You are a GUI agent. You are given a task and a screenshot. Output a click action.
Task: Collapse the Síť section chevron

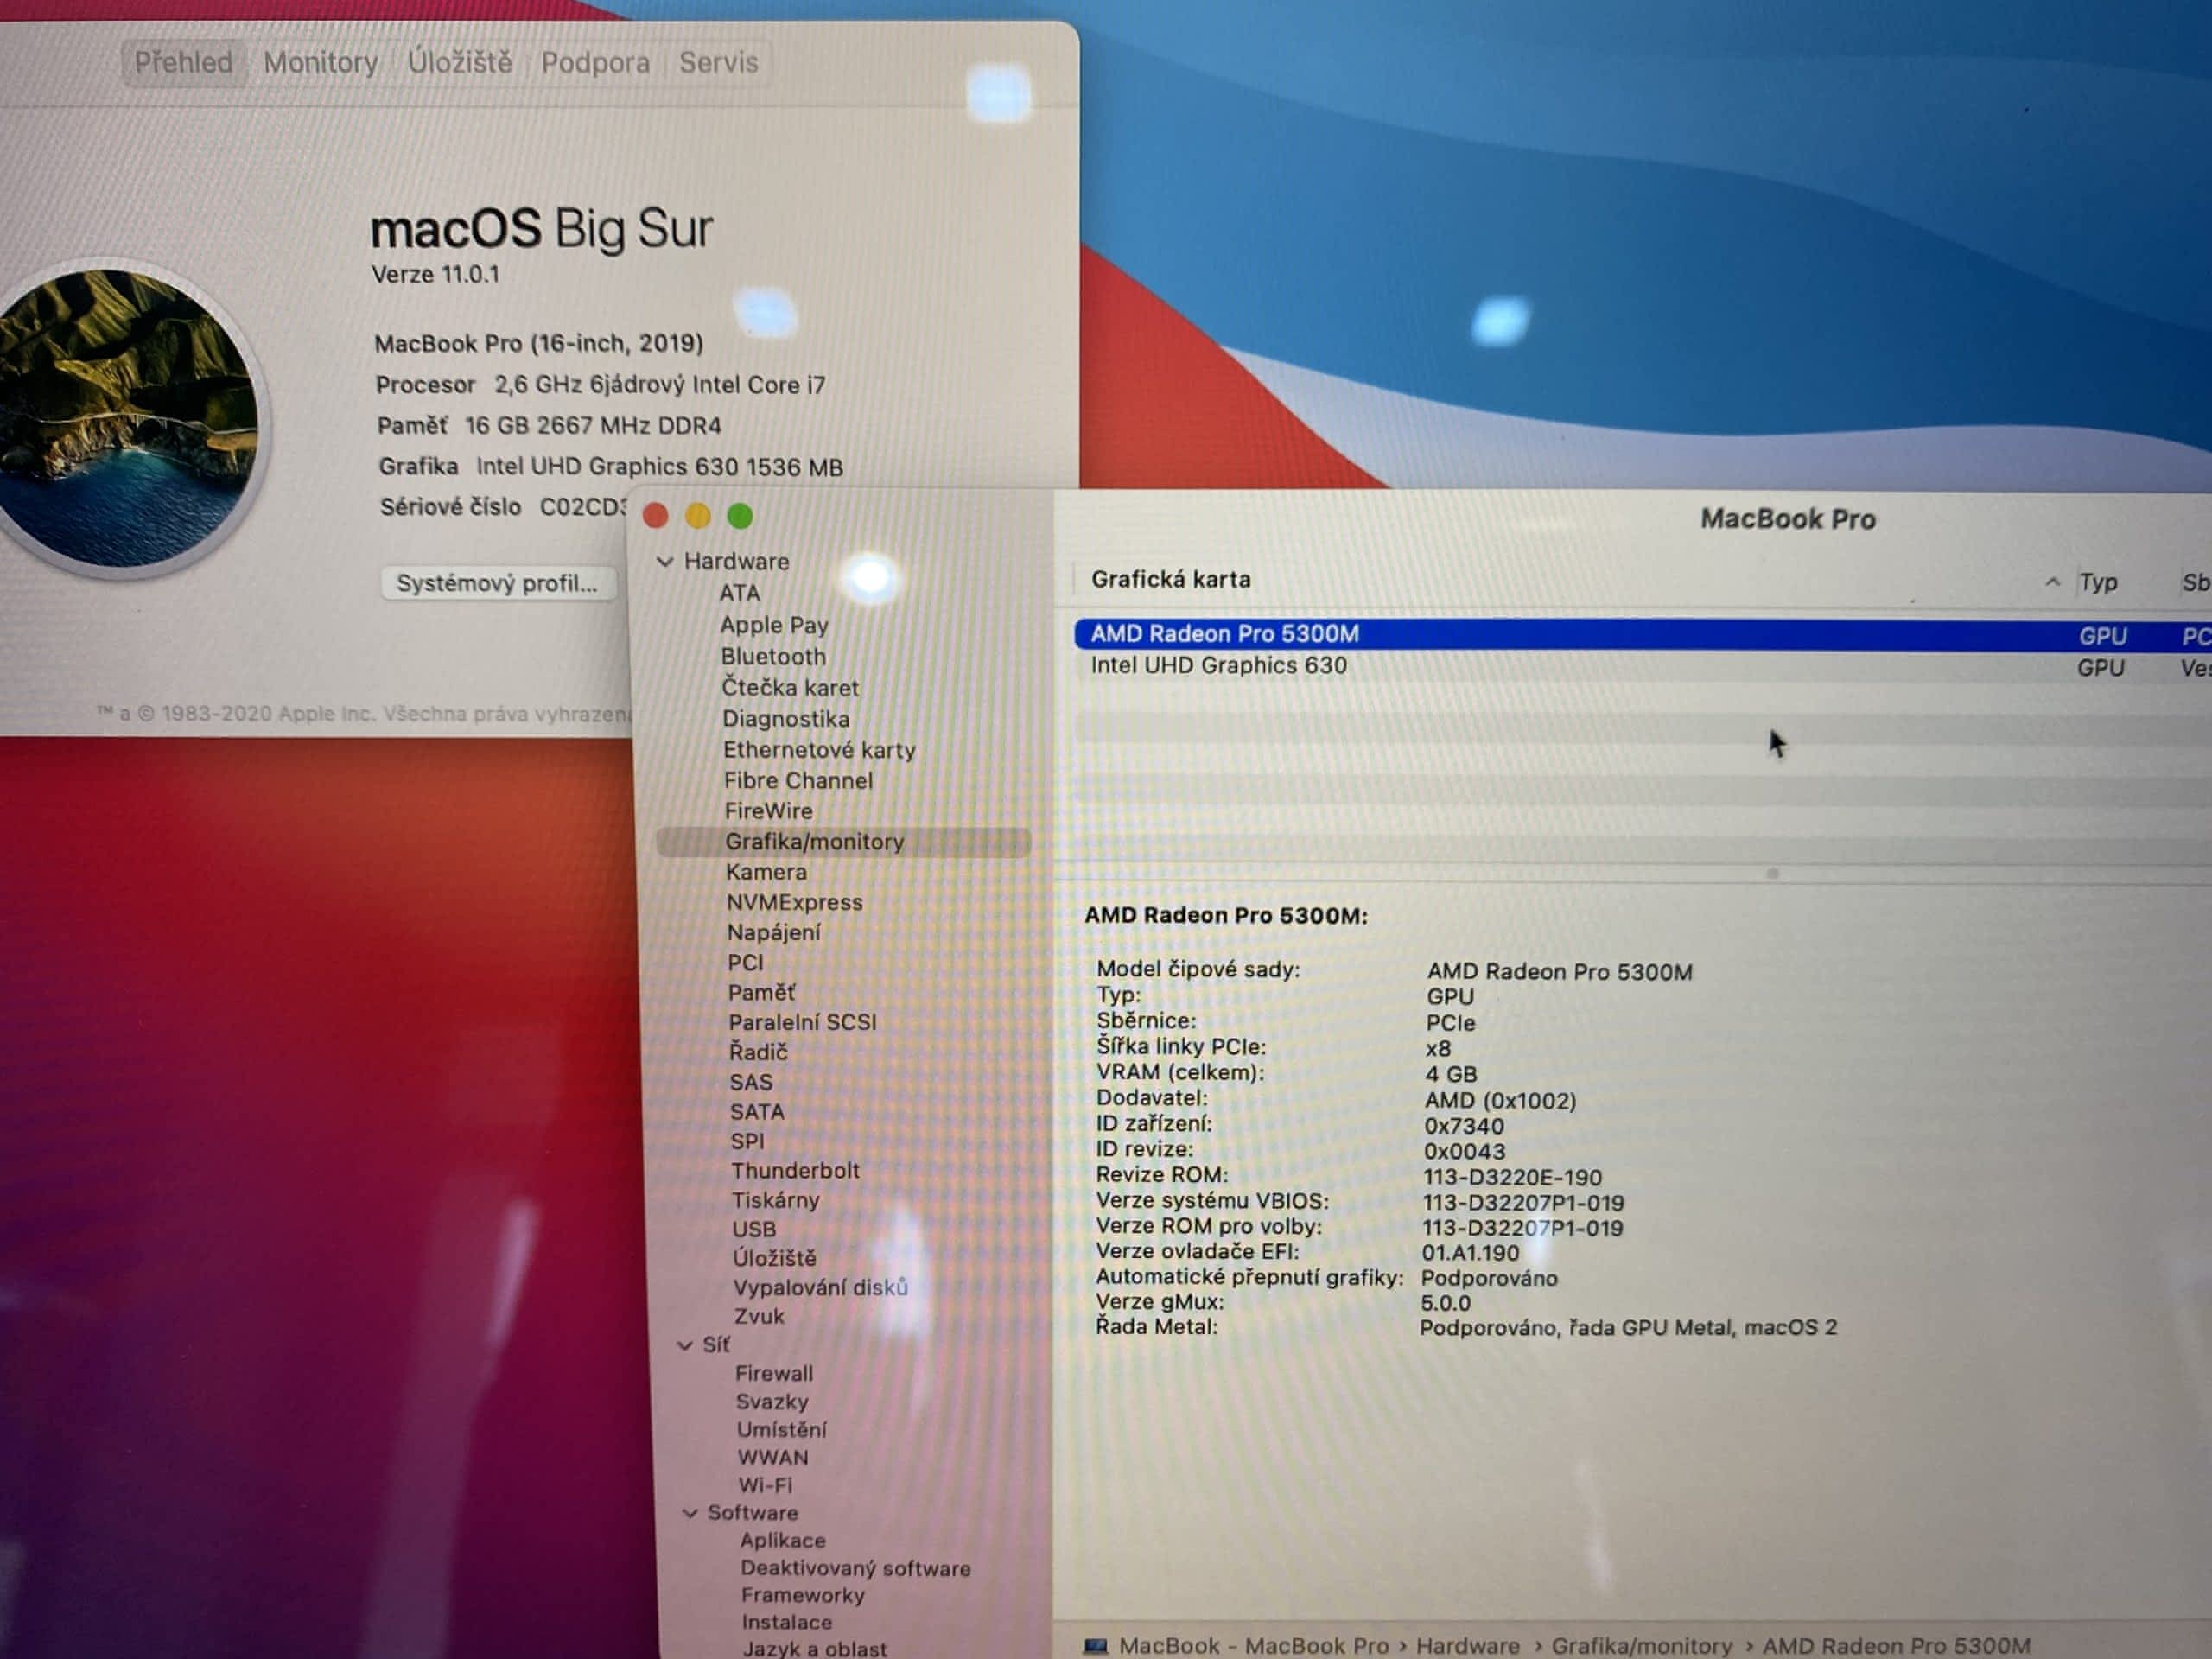pos(685,1345)
